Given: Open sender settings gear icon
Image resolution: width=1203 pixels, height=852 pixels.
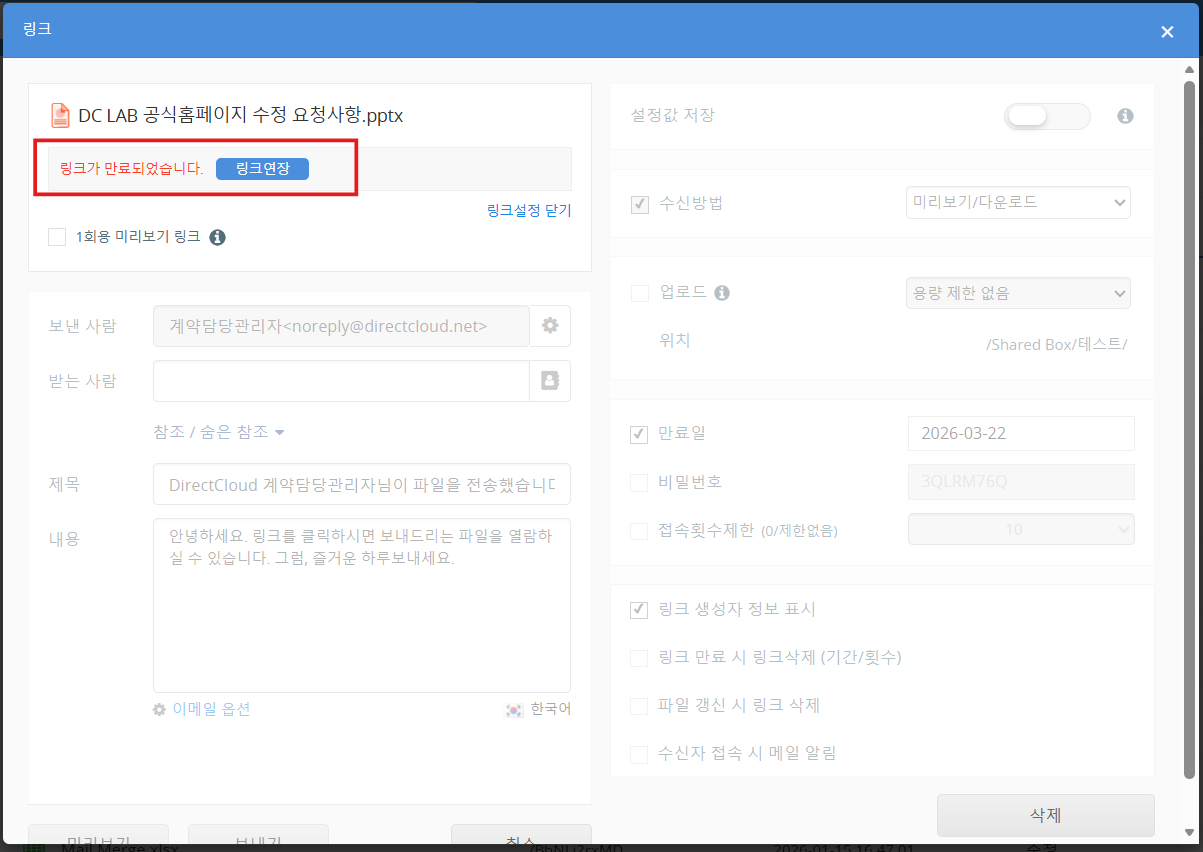Looking at the screenshot, I should [x=549, y=326].
